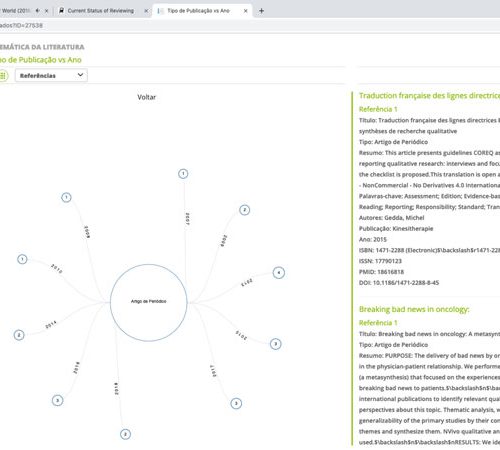Select the 2010 year node circle
This screenshot has width=500, height=450.
pyautogui.click(x=22, y=259)
